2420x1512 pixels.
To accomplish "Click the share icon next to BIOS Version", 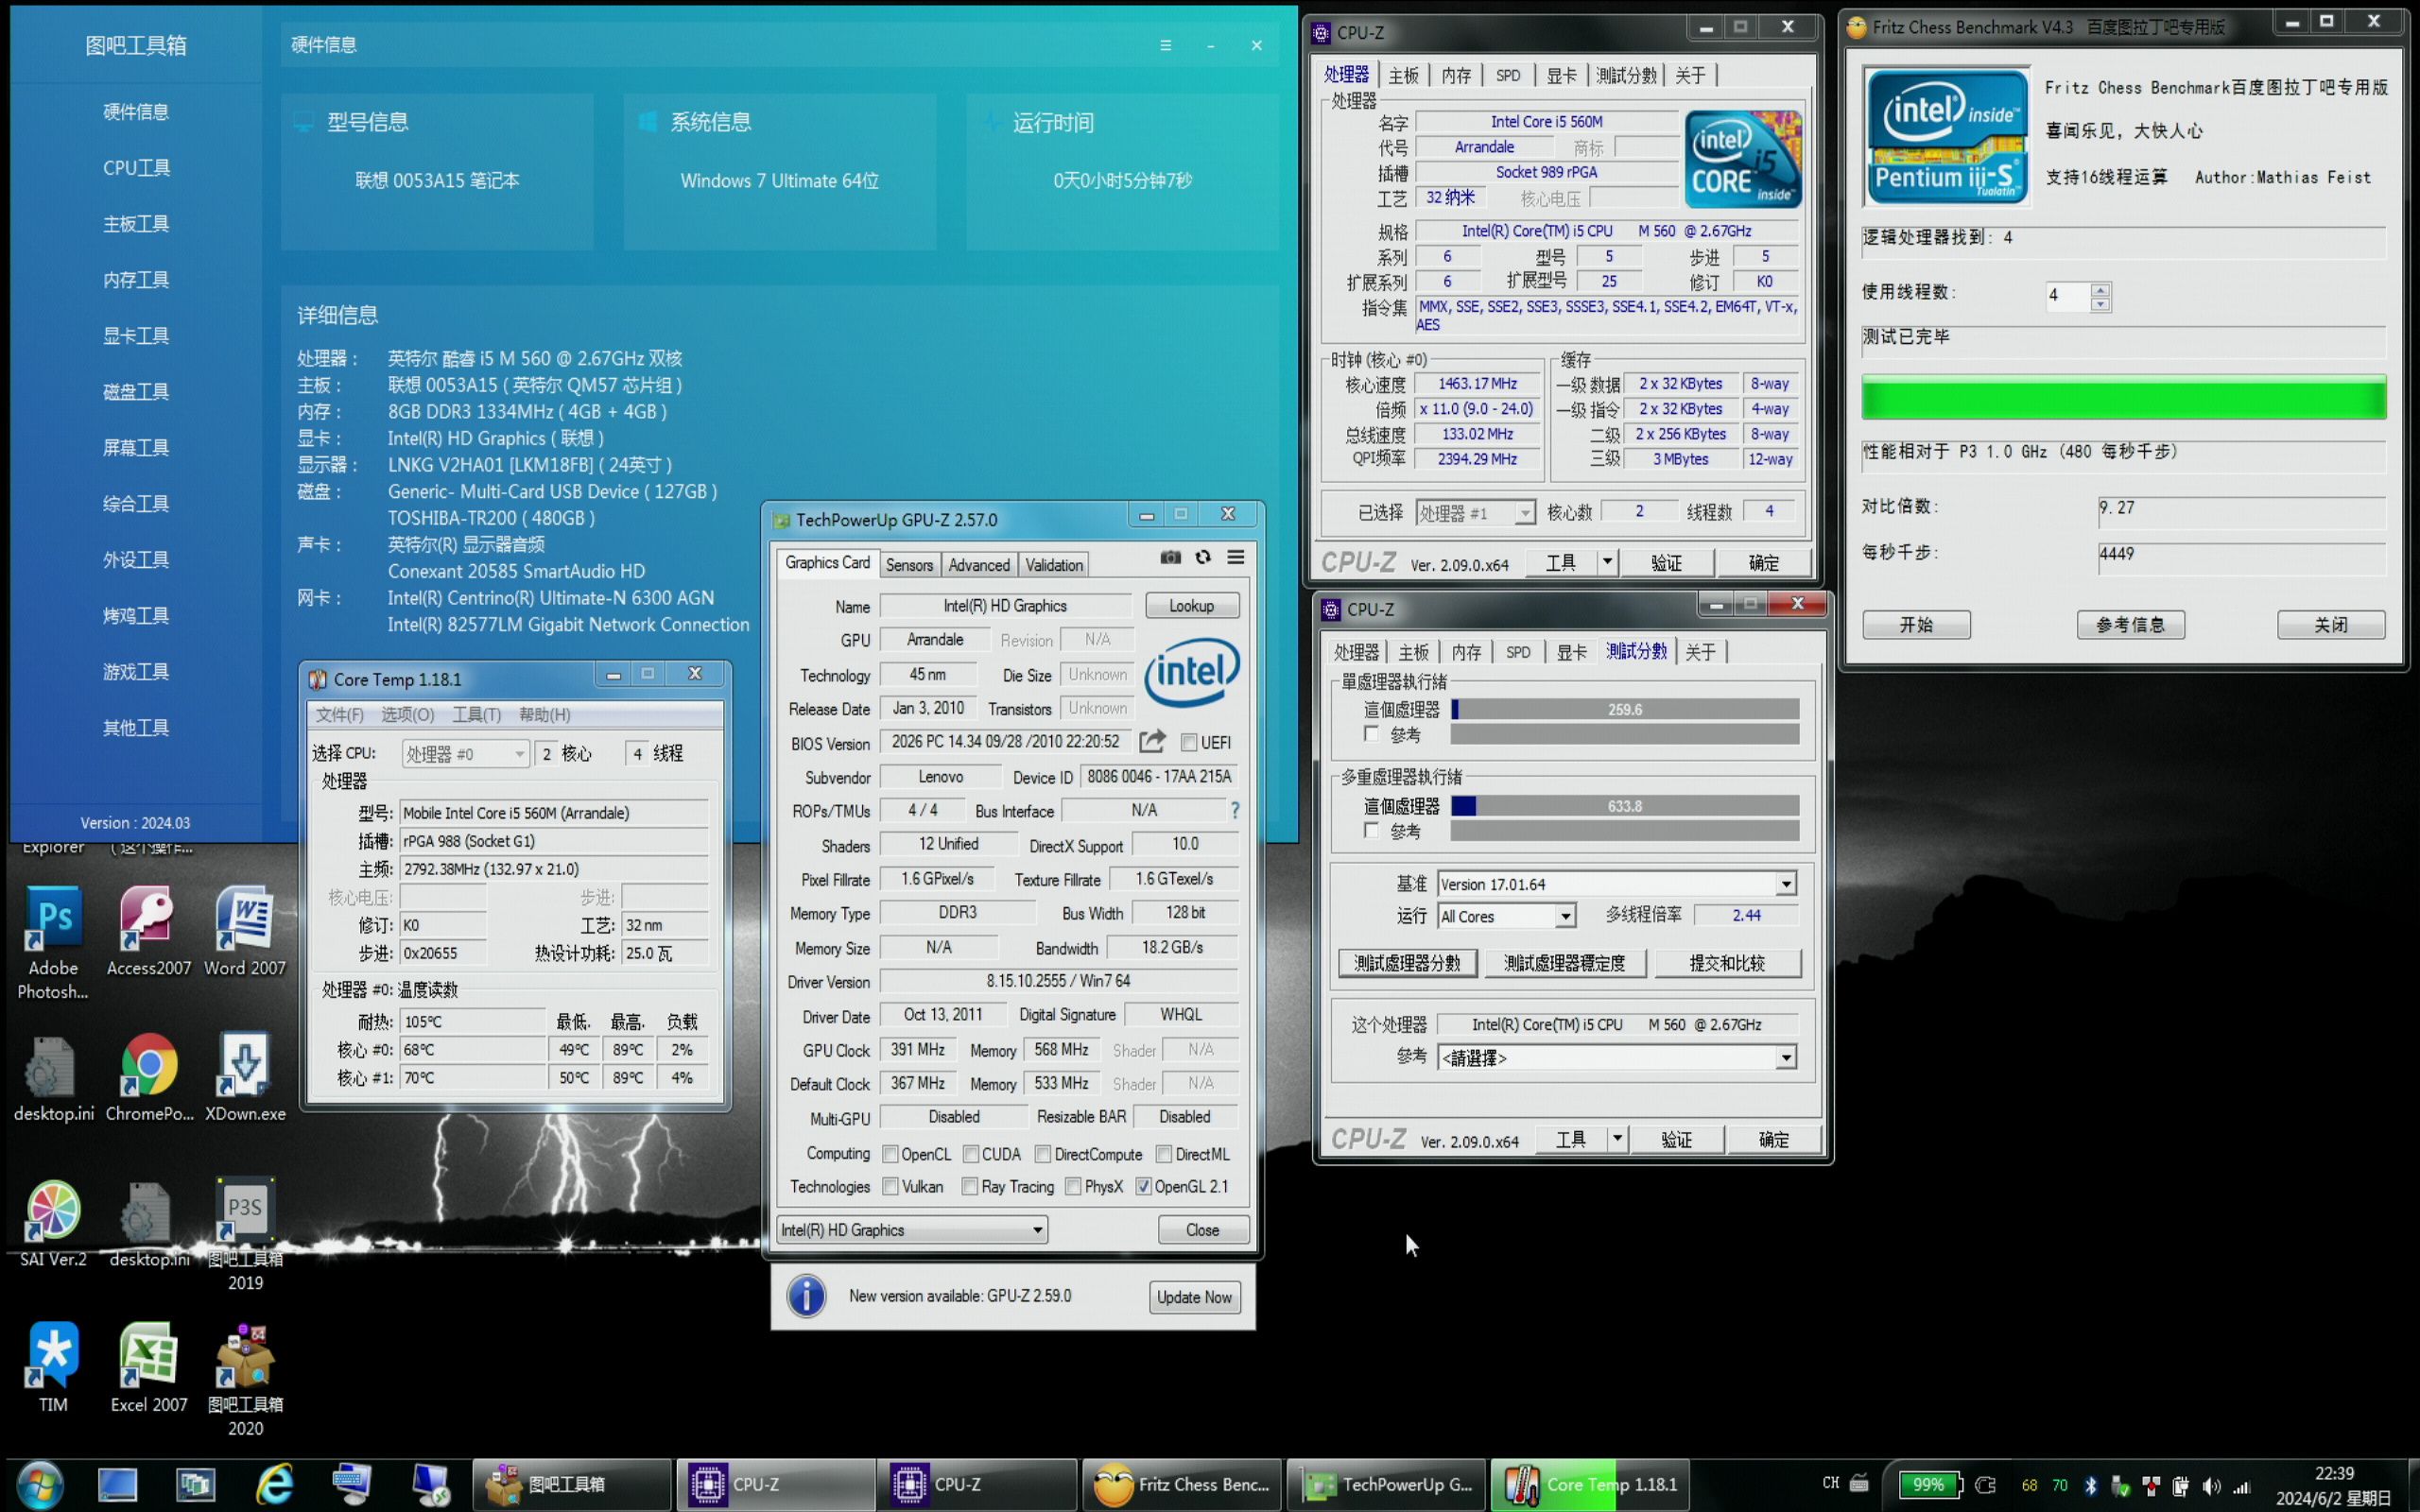I will click(1152, 741).
